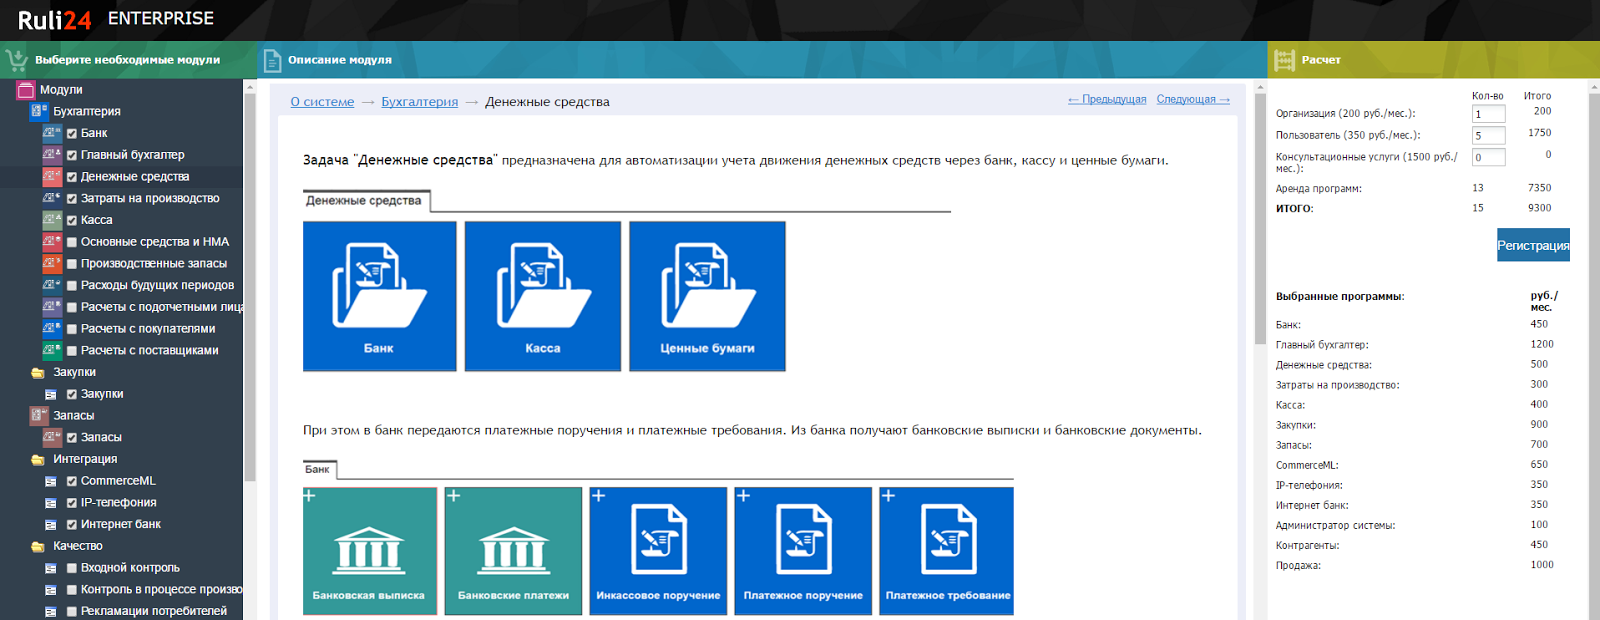Open the Банковская выписка tile

[370, 551]
